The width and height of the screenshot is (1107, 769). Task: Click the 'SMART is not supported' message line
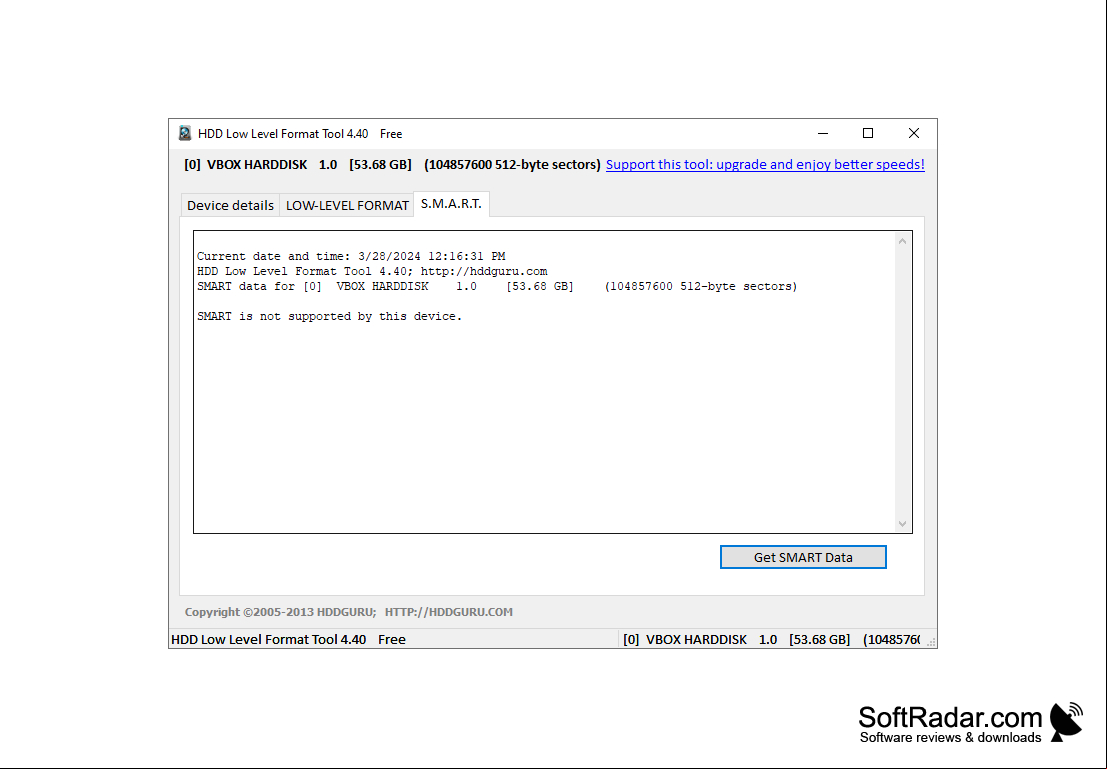pos(330,316)
